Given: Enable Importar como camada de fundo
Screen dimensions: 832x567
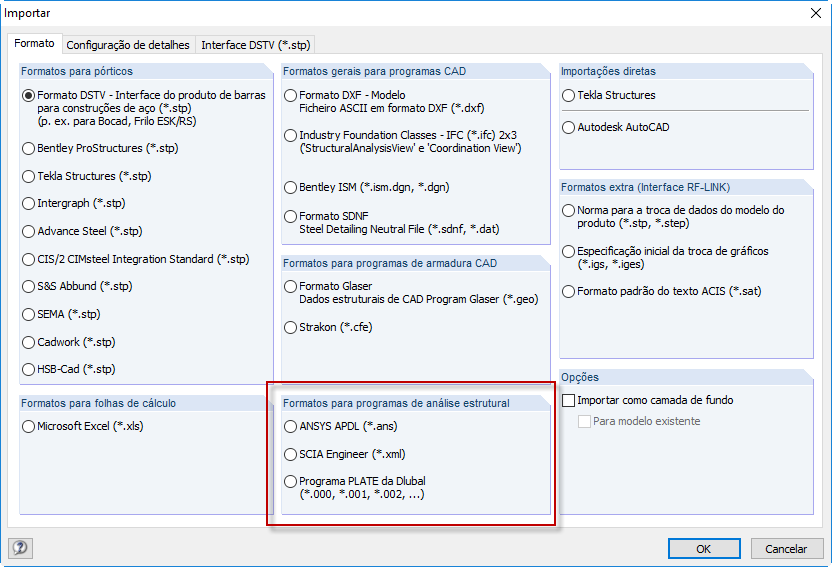Looking at the screenshot, I should tap(568, 400).
